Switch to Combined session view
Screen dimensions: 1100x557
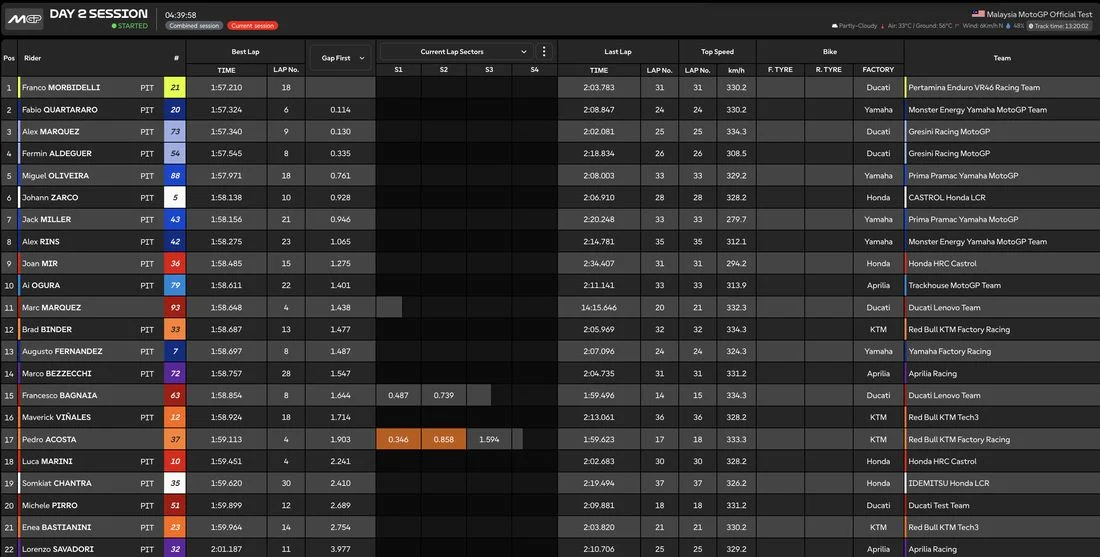pyautogui.click(x=194, y=25)
